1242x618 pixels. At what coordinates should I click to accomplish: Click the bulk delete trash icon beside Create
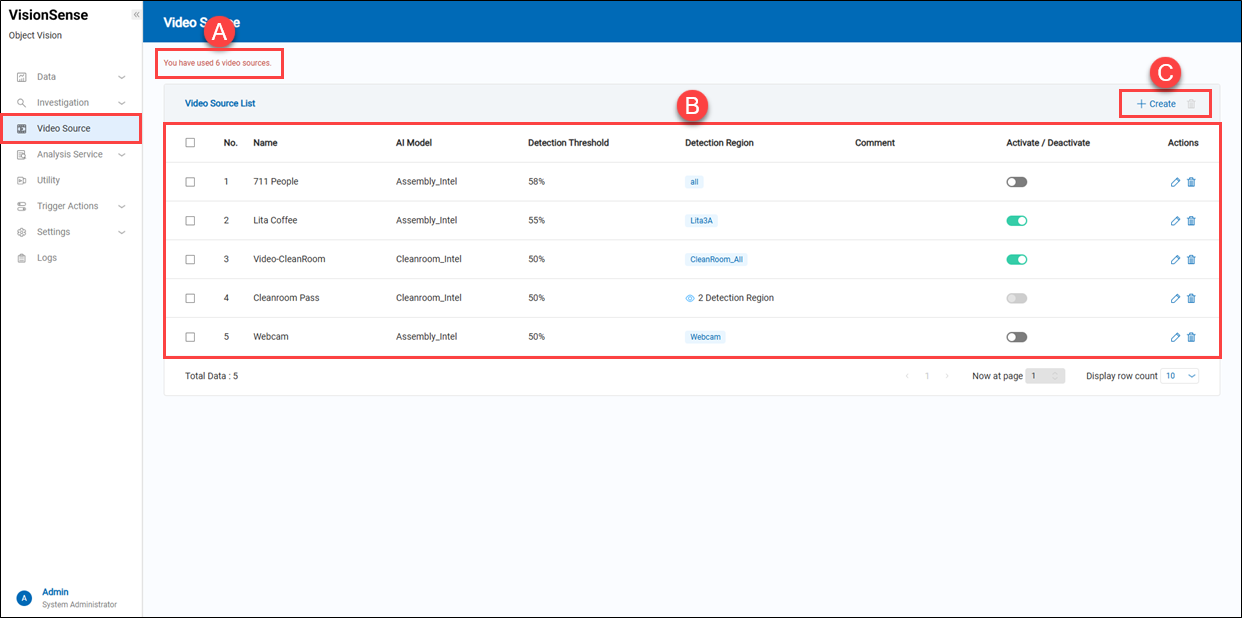[x=1191, y=104]
